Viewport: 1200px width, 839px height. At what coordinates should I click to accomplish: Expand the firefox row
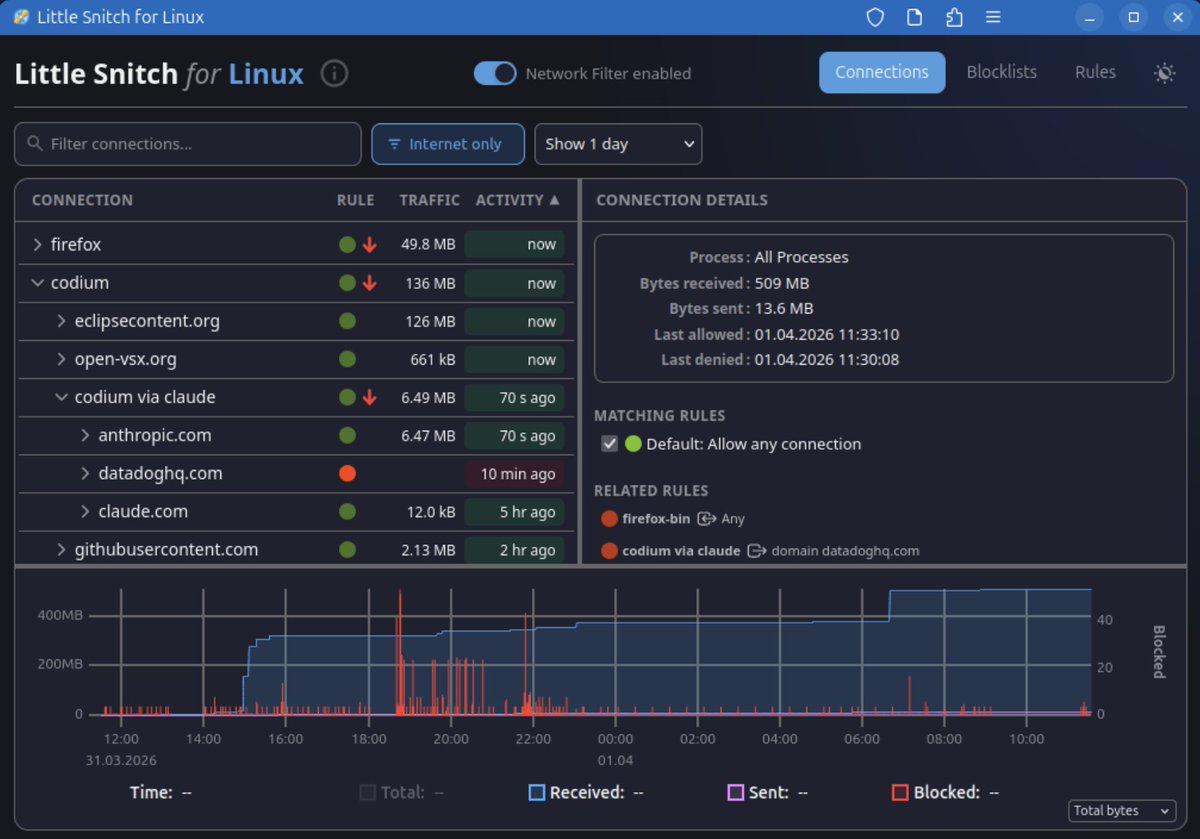(37, 244)
